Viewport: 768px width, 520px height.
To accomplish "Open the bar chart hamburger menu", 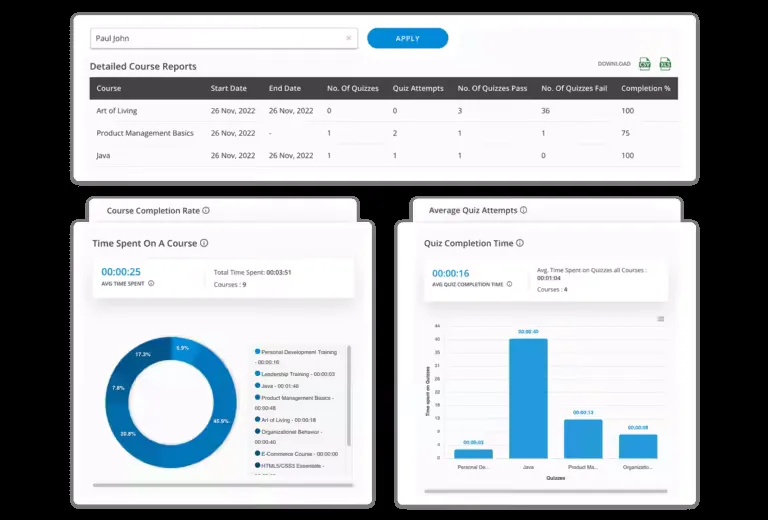I will pos(660,319).
